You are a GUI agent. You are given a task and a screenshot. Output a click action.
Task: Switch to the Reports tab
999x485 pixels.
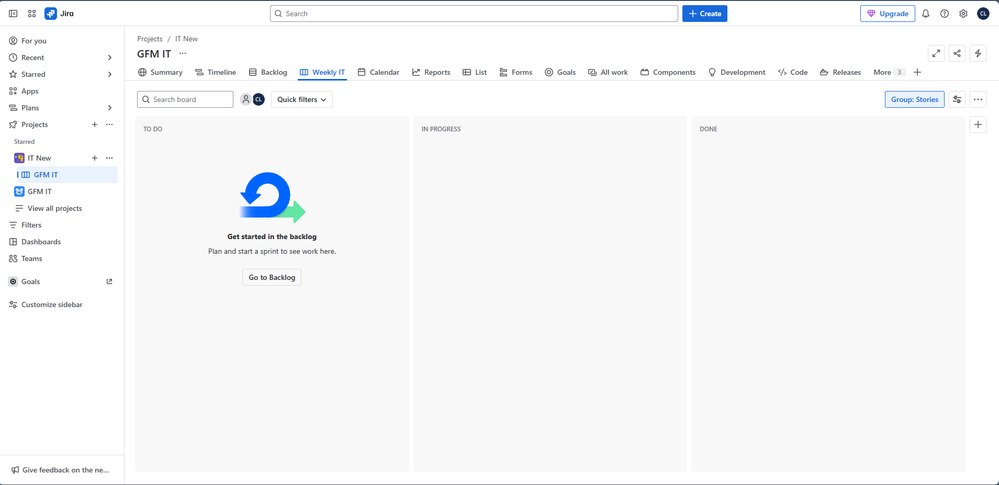tap(431, 73)
